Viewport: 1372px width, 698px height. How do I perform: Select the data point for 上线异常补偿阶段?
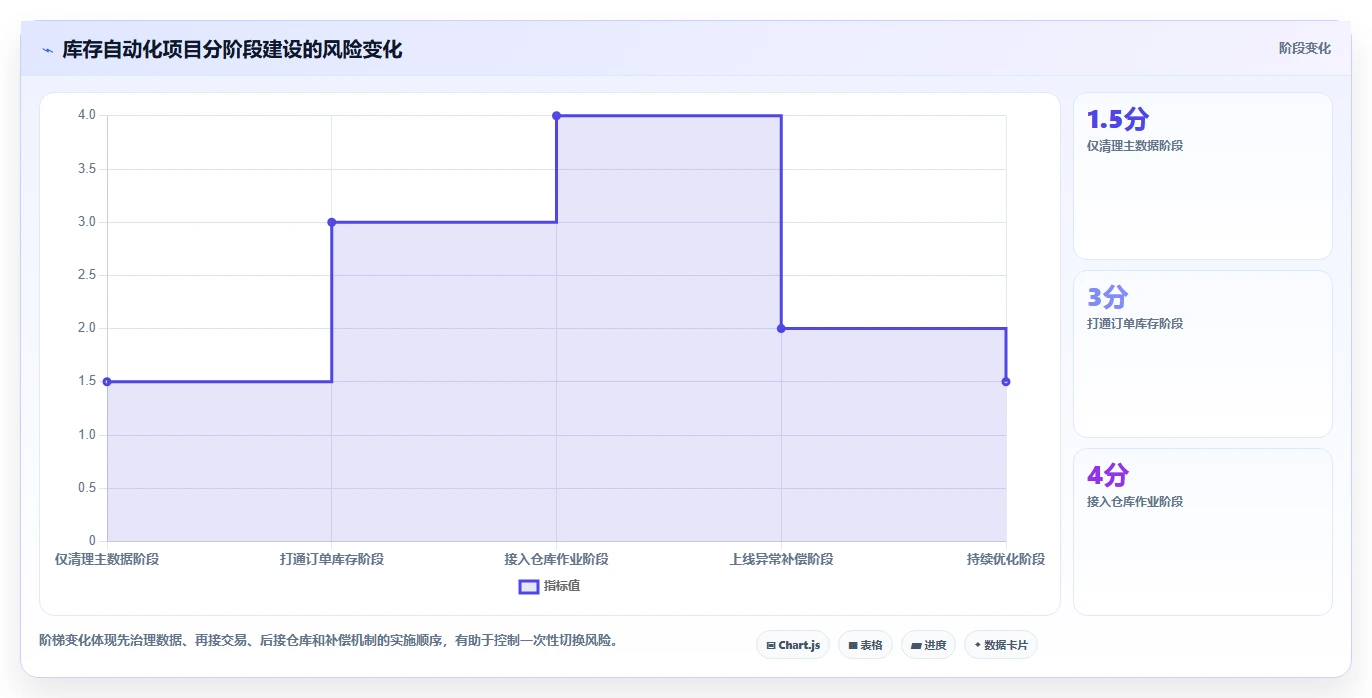click(781, 328)
